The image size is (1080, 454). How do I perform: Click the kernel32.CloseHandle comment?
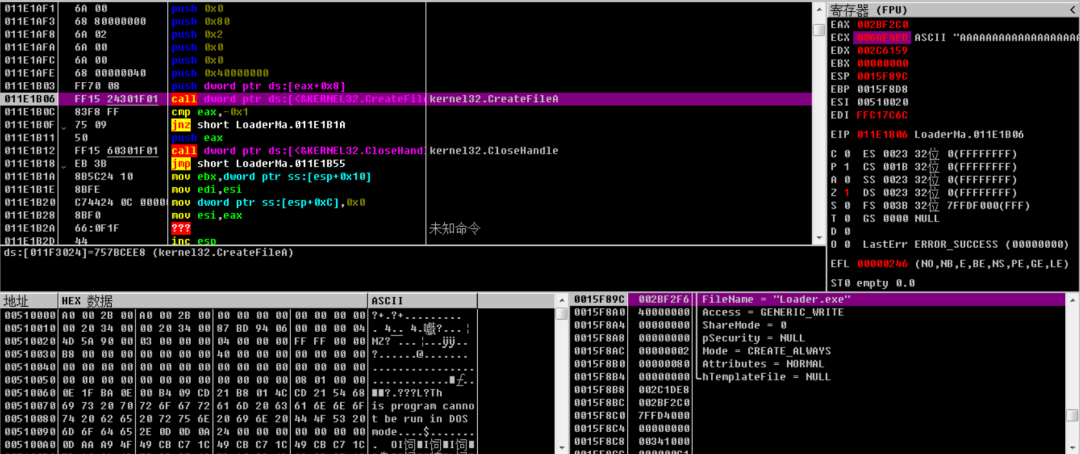click(x=493, y=151)
